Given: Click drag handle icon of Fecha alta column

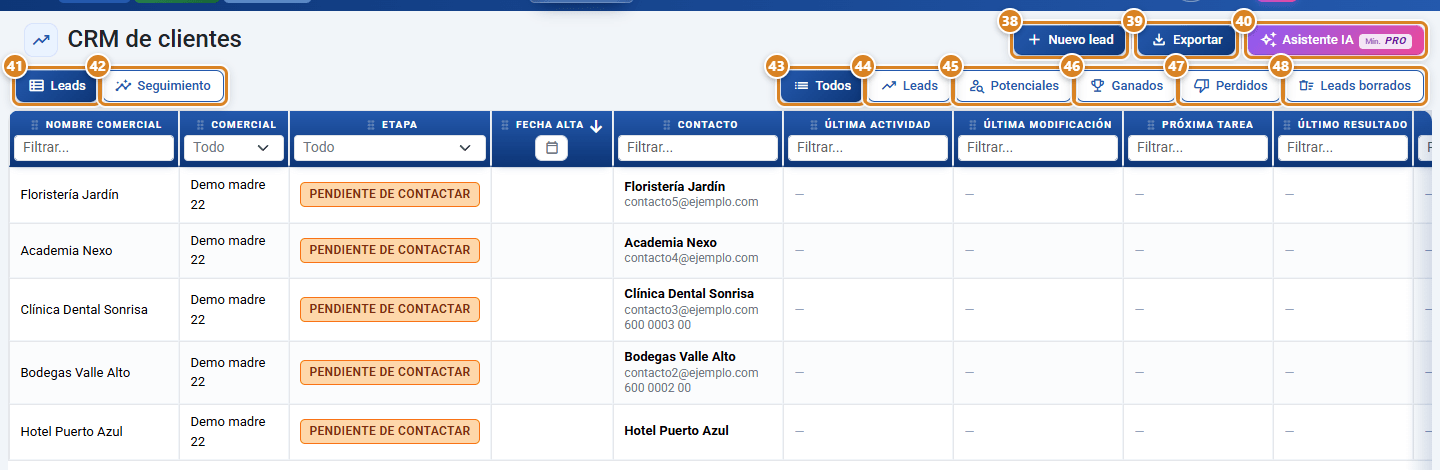Looking at the screenshot, I should pyautogui.click(x=505, y=125).
